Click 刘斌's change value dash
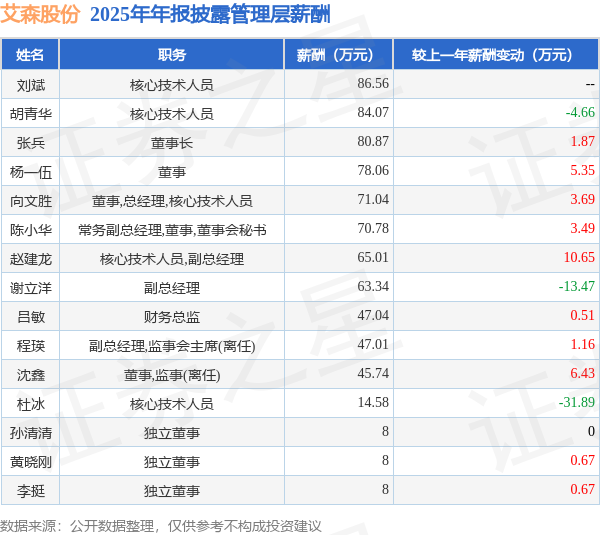Screen dimensions: 600x535 tap(590, 84)
